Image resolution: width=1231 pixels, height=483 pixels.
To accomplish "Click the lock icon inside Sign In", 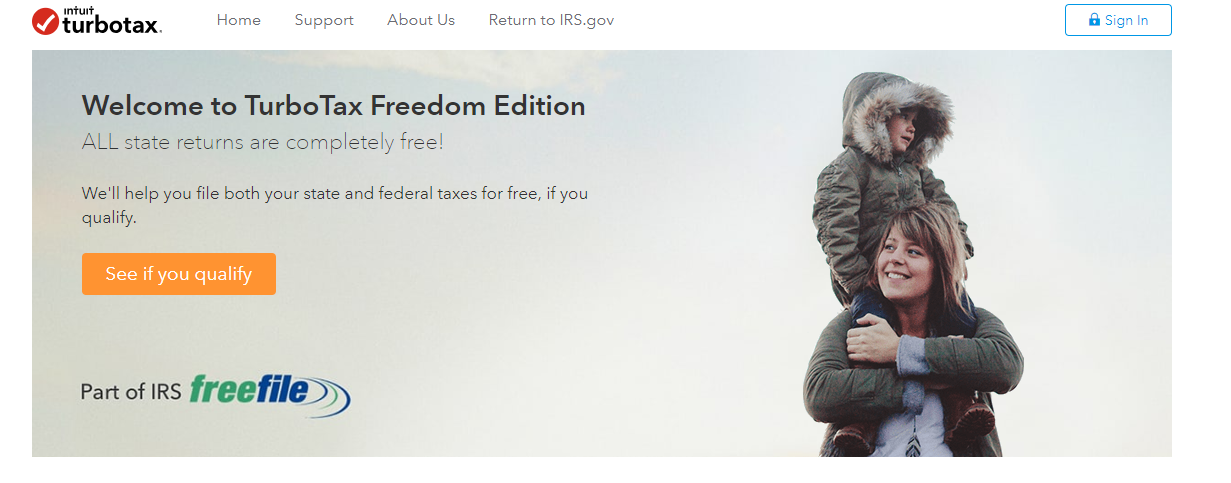I will (1094, 20).
